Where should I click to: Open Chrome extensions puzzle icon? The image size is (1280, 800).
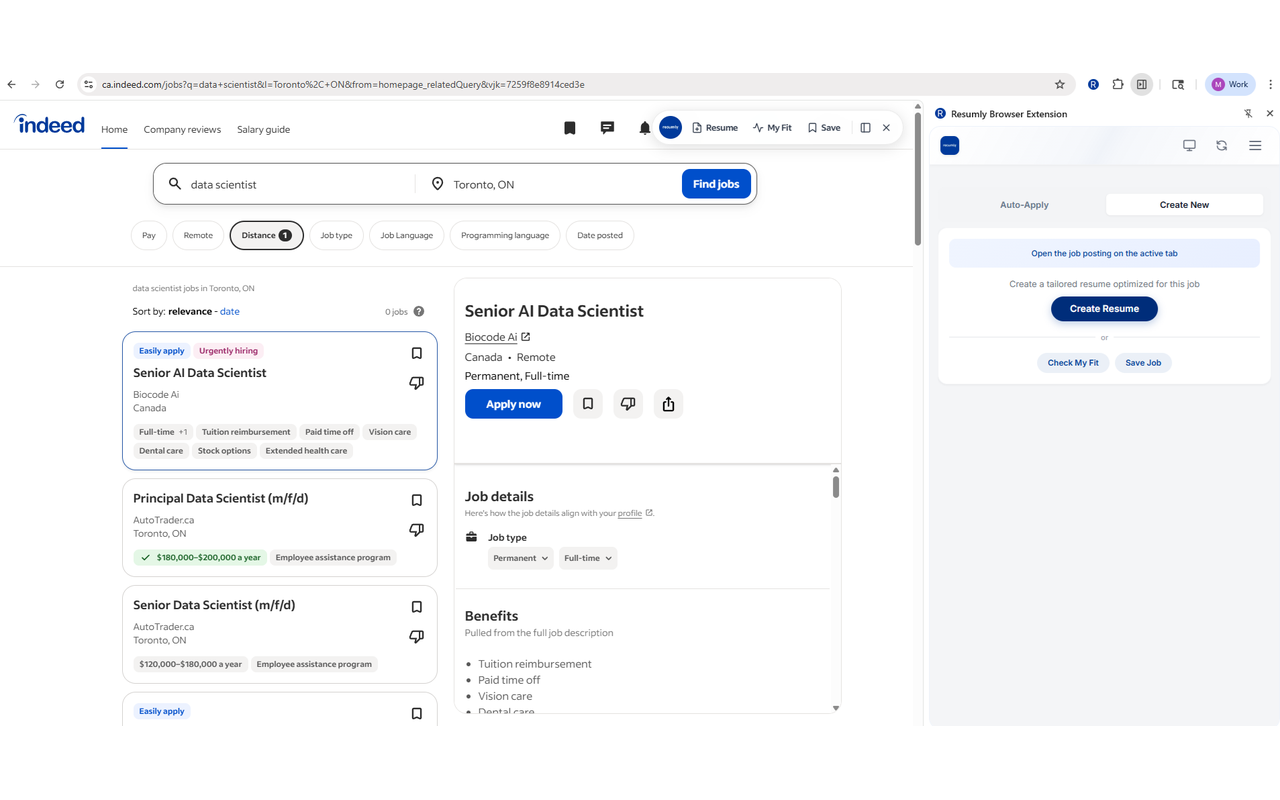tap(1118, 85)
